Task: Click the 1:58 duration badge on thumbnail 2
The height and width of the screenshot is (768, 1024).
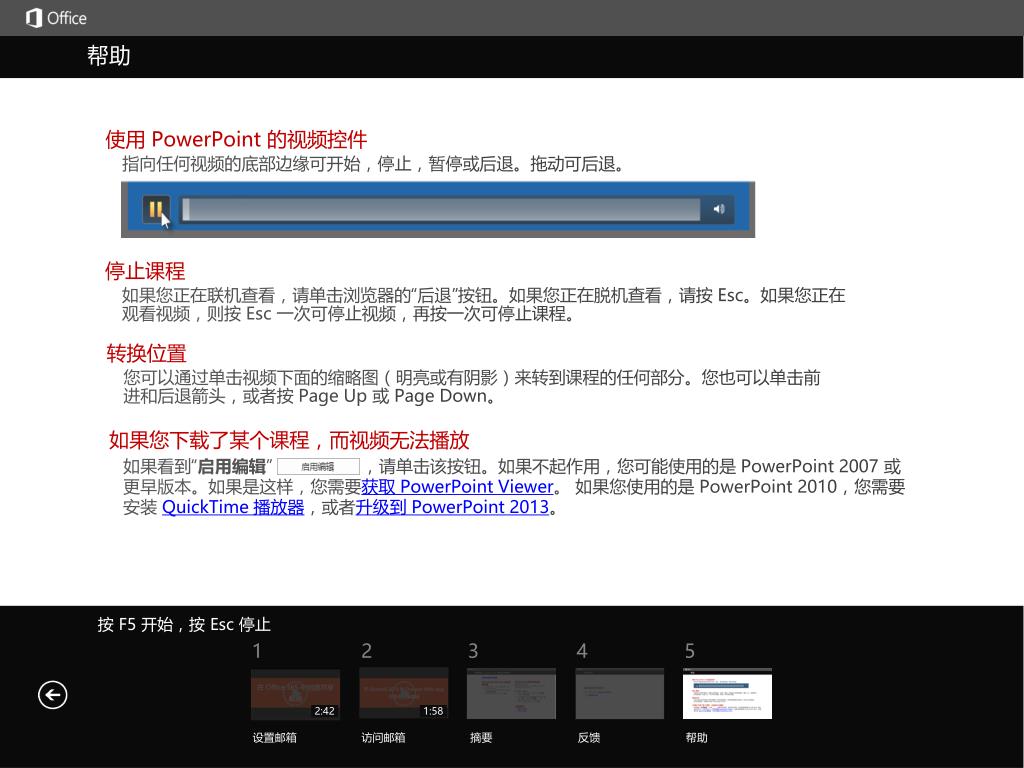Action: 433,711
